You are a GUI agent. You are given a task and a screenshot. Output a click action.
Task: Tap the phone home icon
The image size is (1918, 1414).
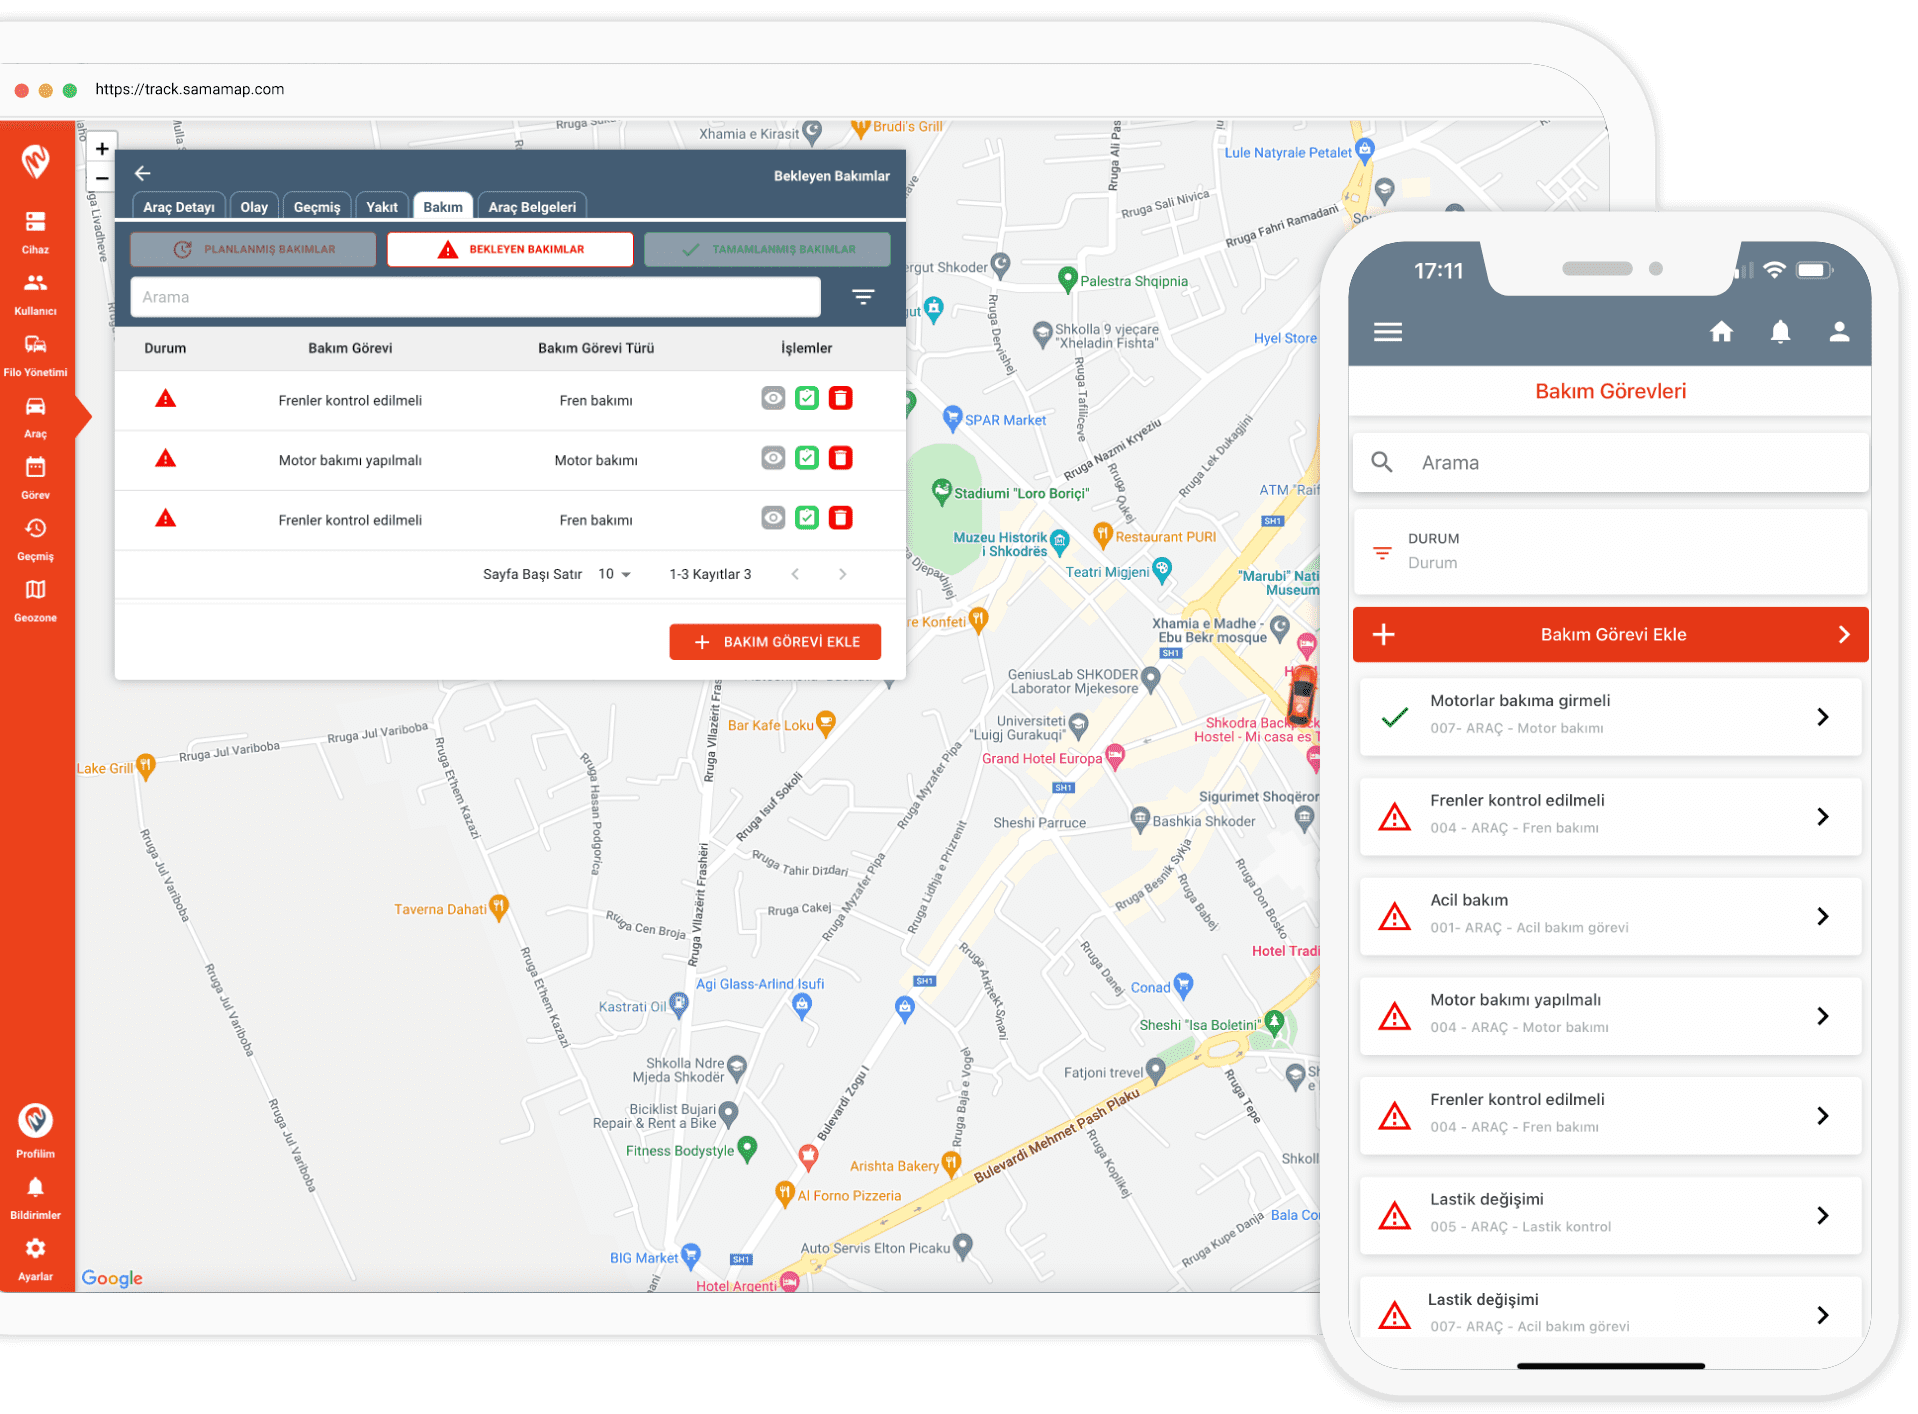(1721, 331)
